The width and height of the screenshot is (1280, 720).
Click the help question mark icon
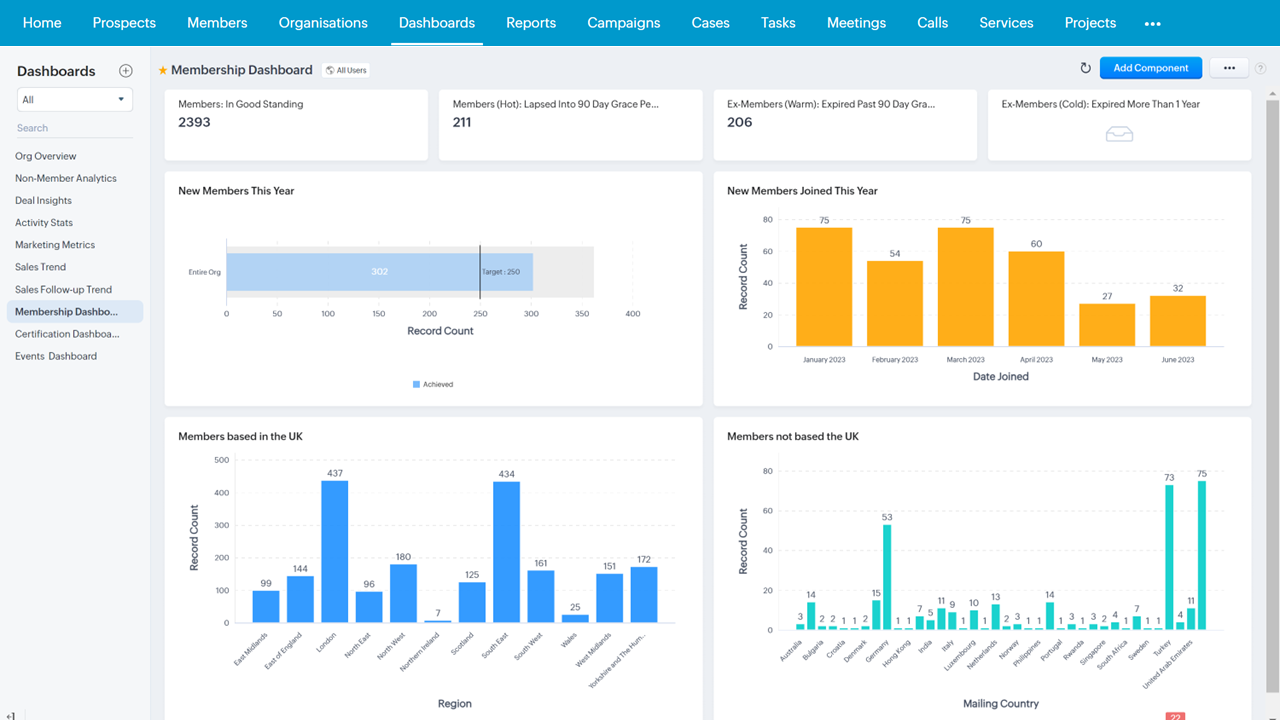coord(1260,68)
